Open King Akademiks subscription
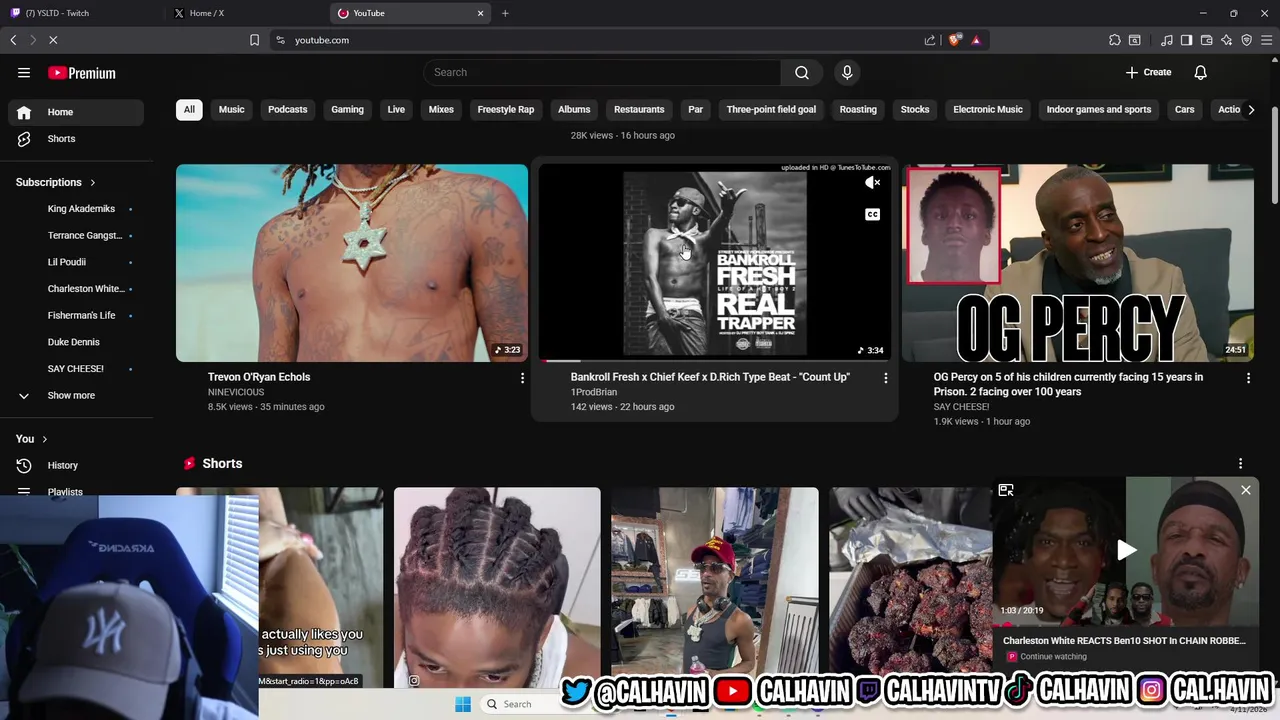 (x=81, y=209)
